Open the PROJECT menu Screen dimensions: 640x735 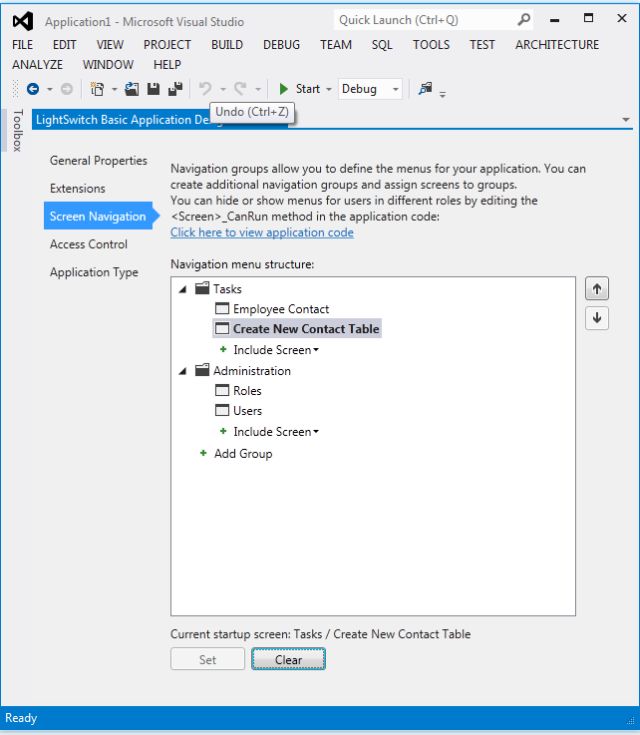pos(167,45)
